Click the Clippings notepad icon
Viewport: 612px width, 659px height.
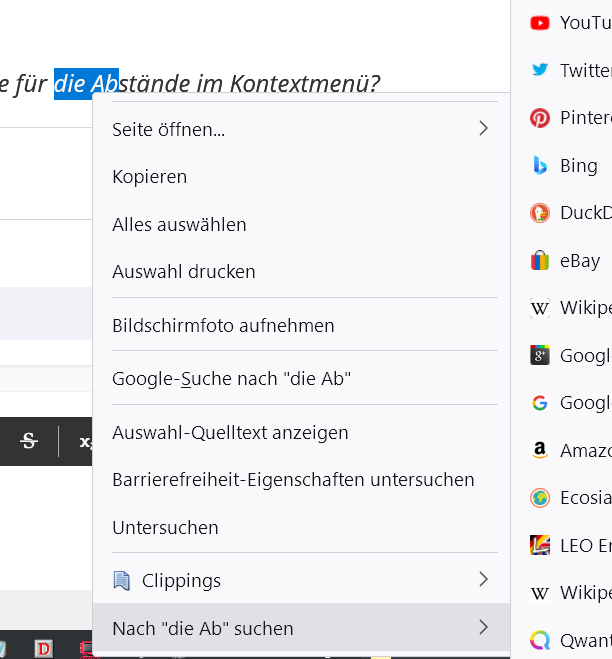point(122,580)
